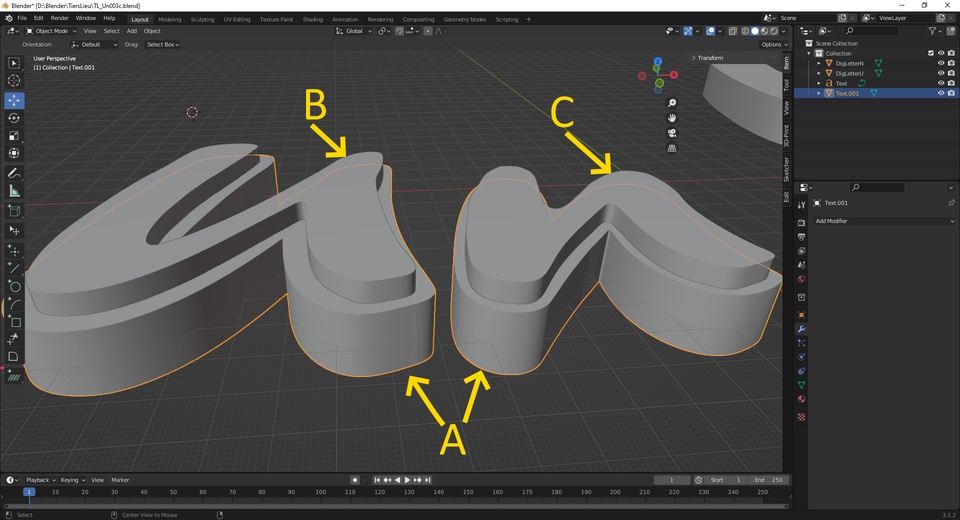Open the Particles properties tab
The image size is (960, 520).
tap(801, 343)
